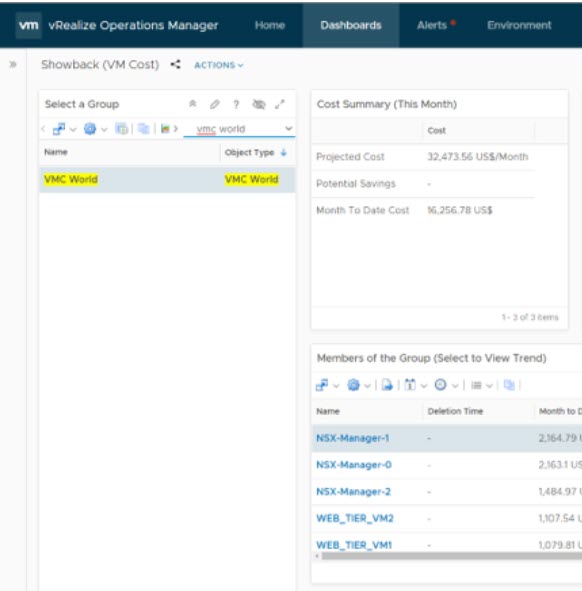
Task: Click the share dashboard icon
Action: (175, 64)
